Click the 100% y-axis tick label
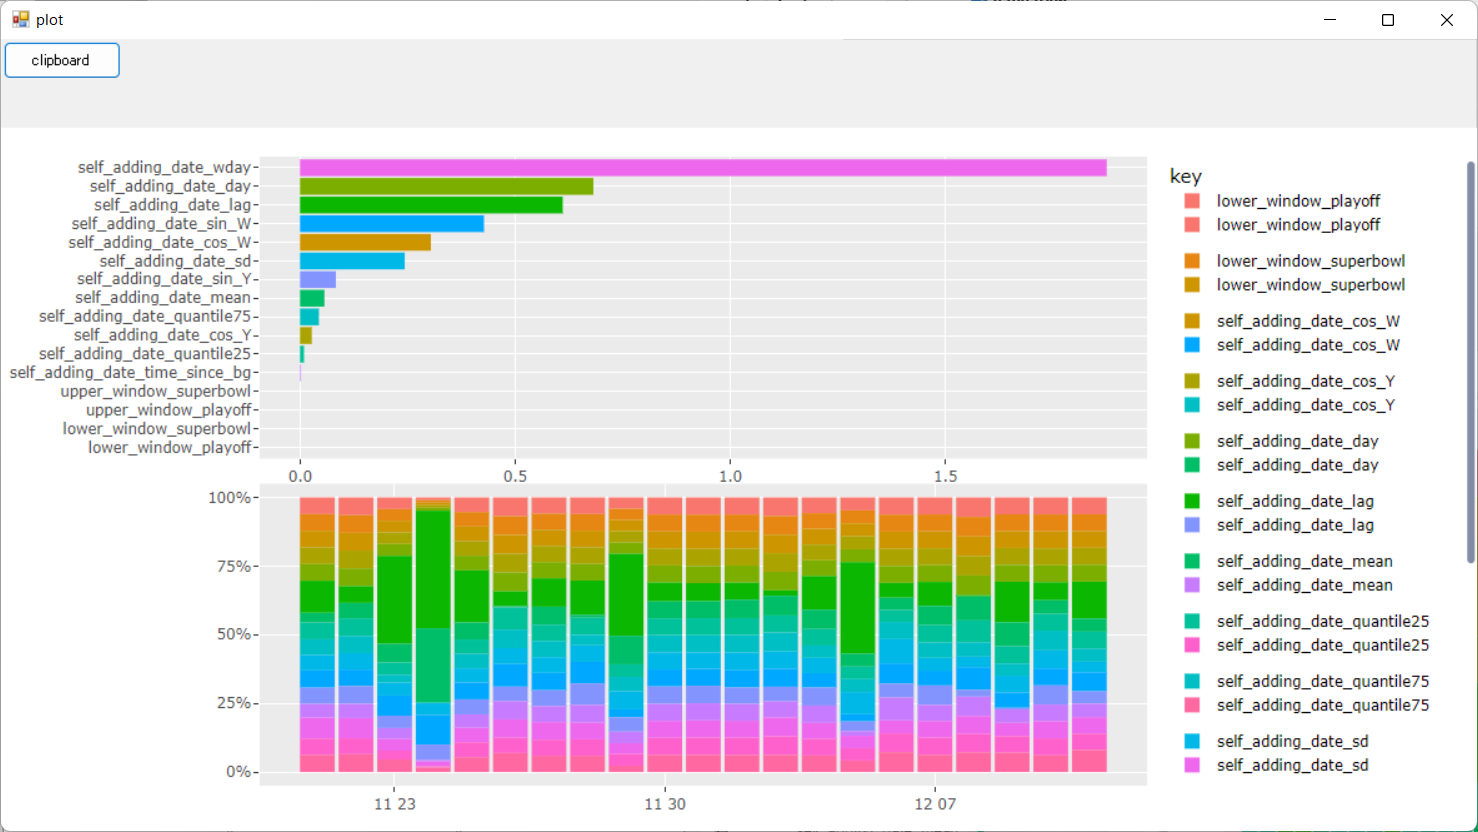This screenshot has height=832, width=1478. click(230, 498)
